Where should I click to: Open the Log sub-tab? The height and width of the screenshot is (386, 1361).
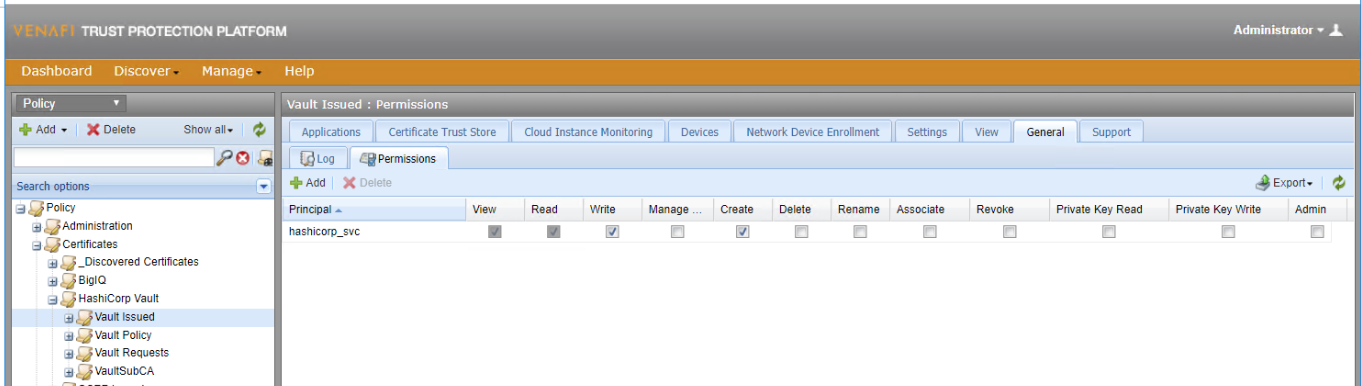click(x=318, y=158)
